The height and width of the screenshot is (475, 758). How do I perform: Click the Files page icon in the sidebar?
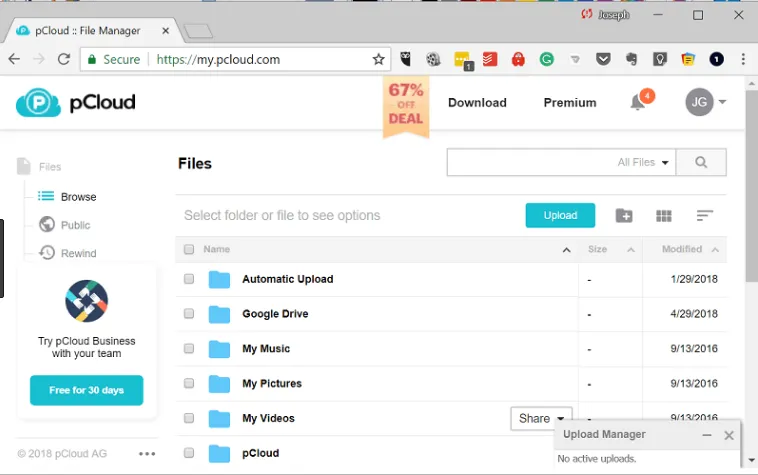pyautogui.click(x=24, y=166)
